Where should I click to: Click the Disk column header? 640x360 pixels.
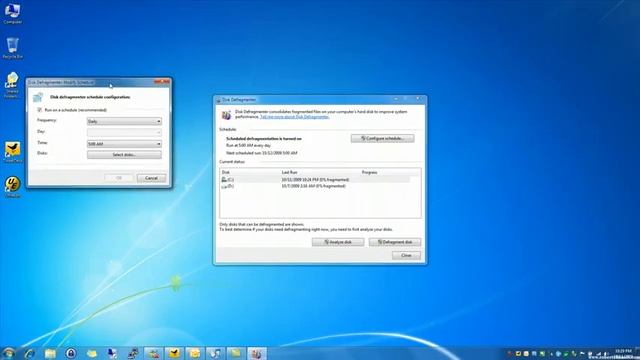point(226,172)
